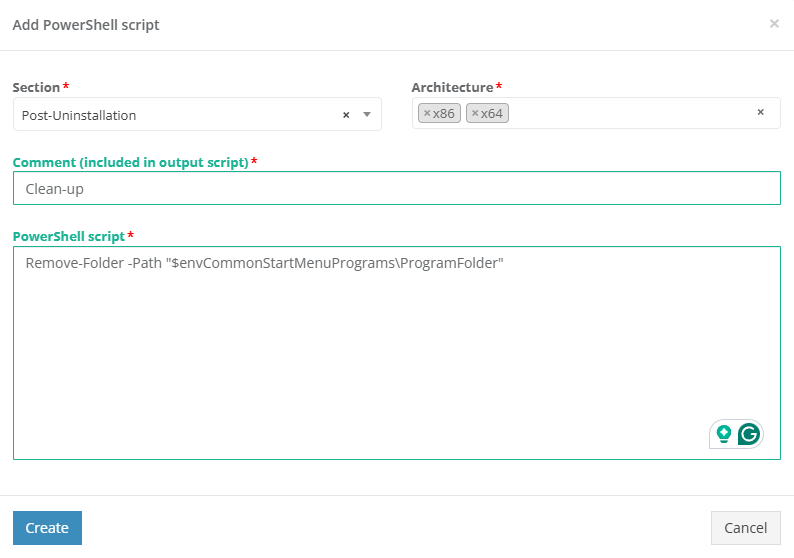
Task: Remove the x64 architecture tag
Action: coord(475,113)
